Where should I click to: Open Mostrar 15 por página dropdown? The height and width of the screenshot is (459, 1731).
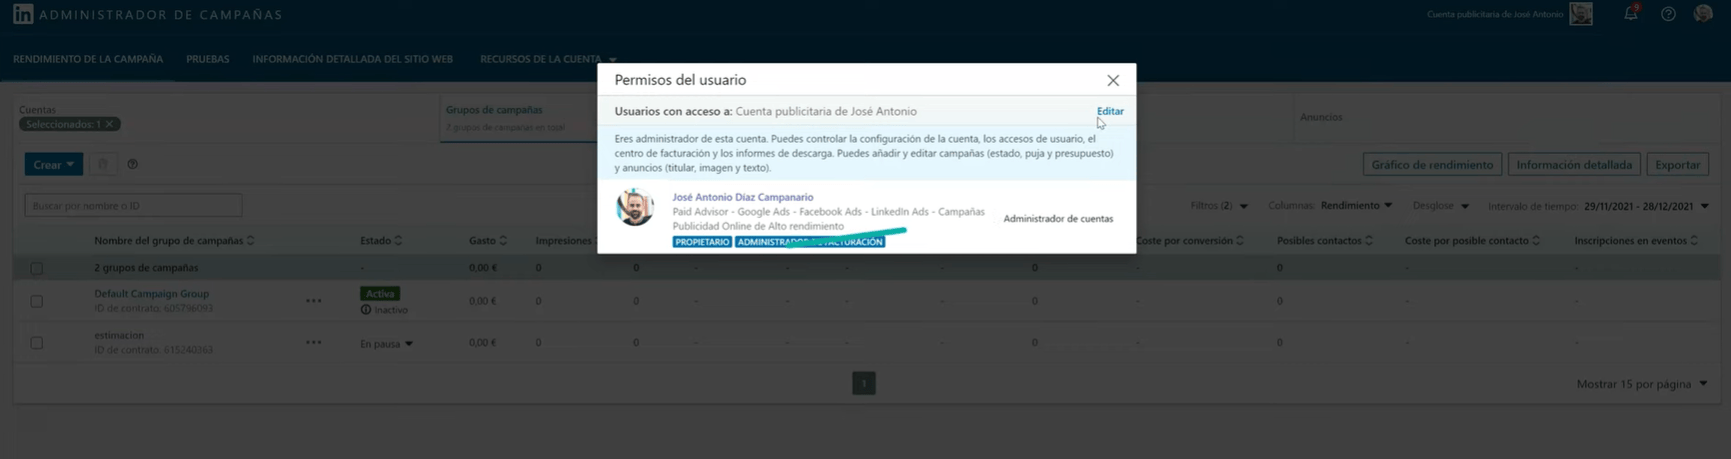pos(1643,384)
